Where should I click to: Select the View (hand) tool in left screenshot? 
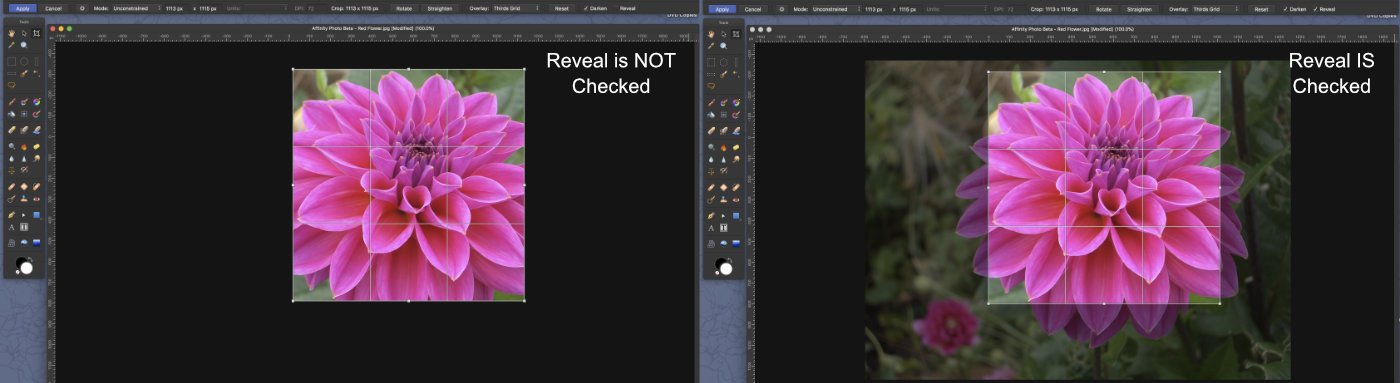point(12,34)
